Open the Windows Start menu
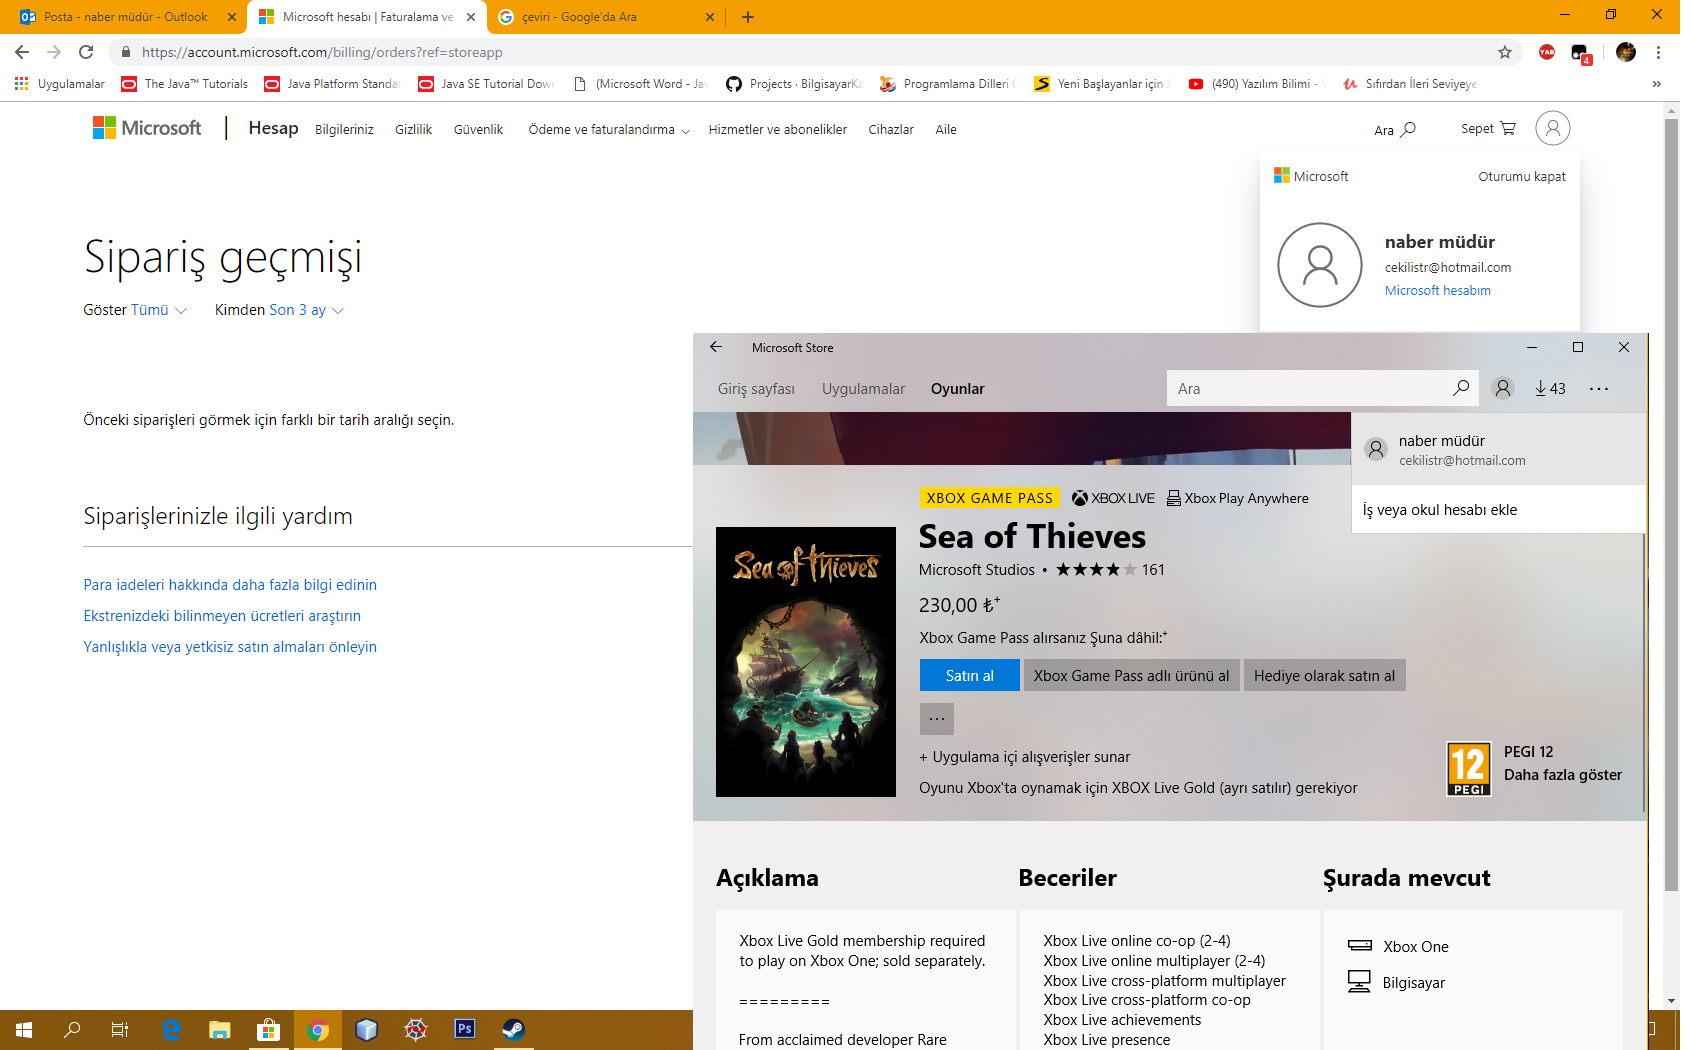The height and width of the screenshot is (1050, 1691). click(24, 1030)
